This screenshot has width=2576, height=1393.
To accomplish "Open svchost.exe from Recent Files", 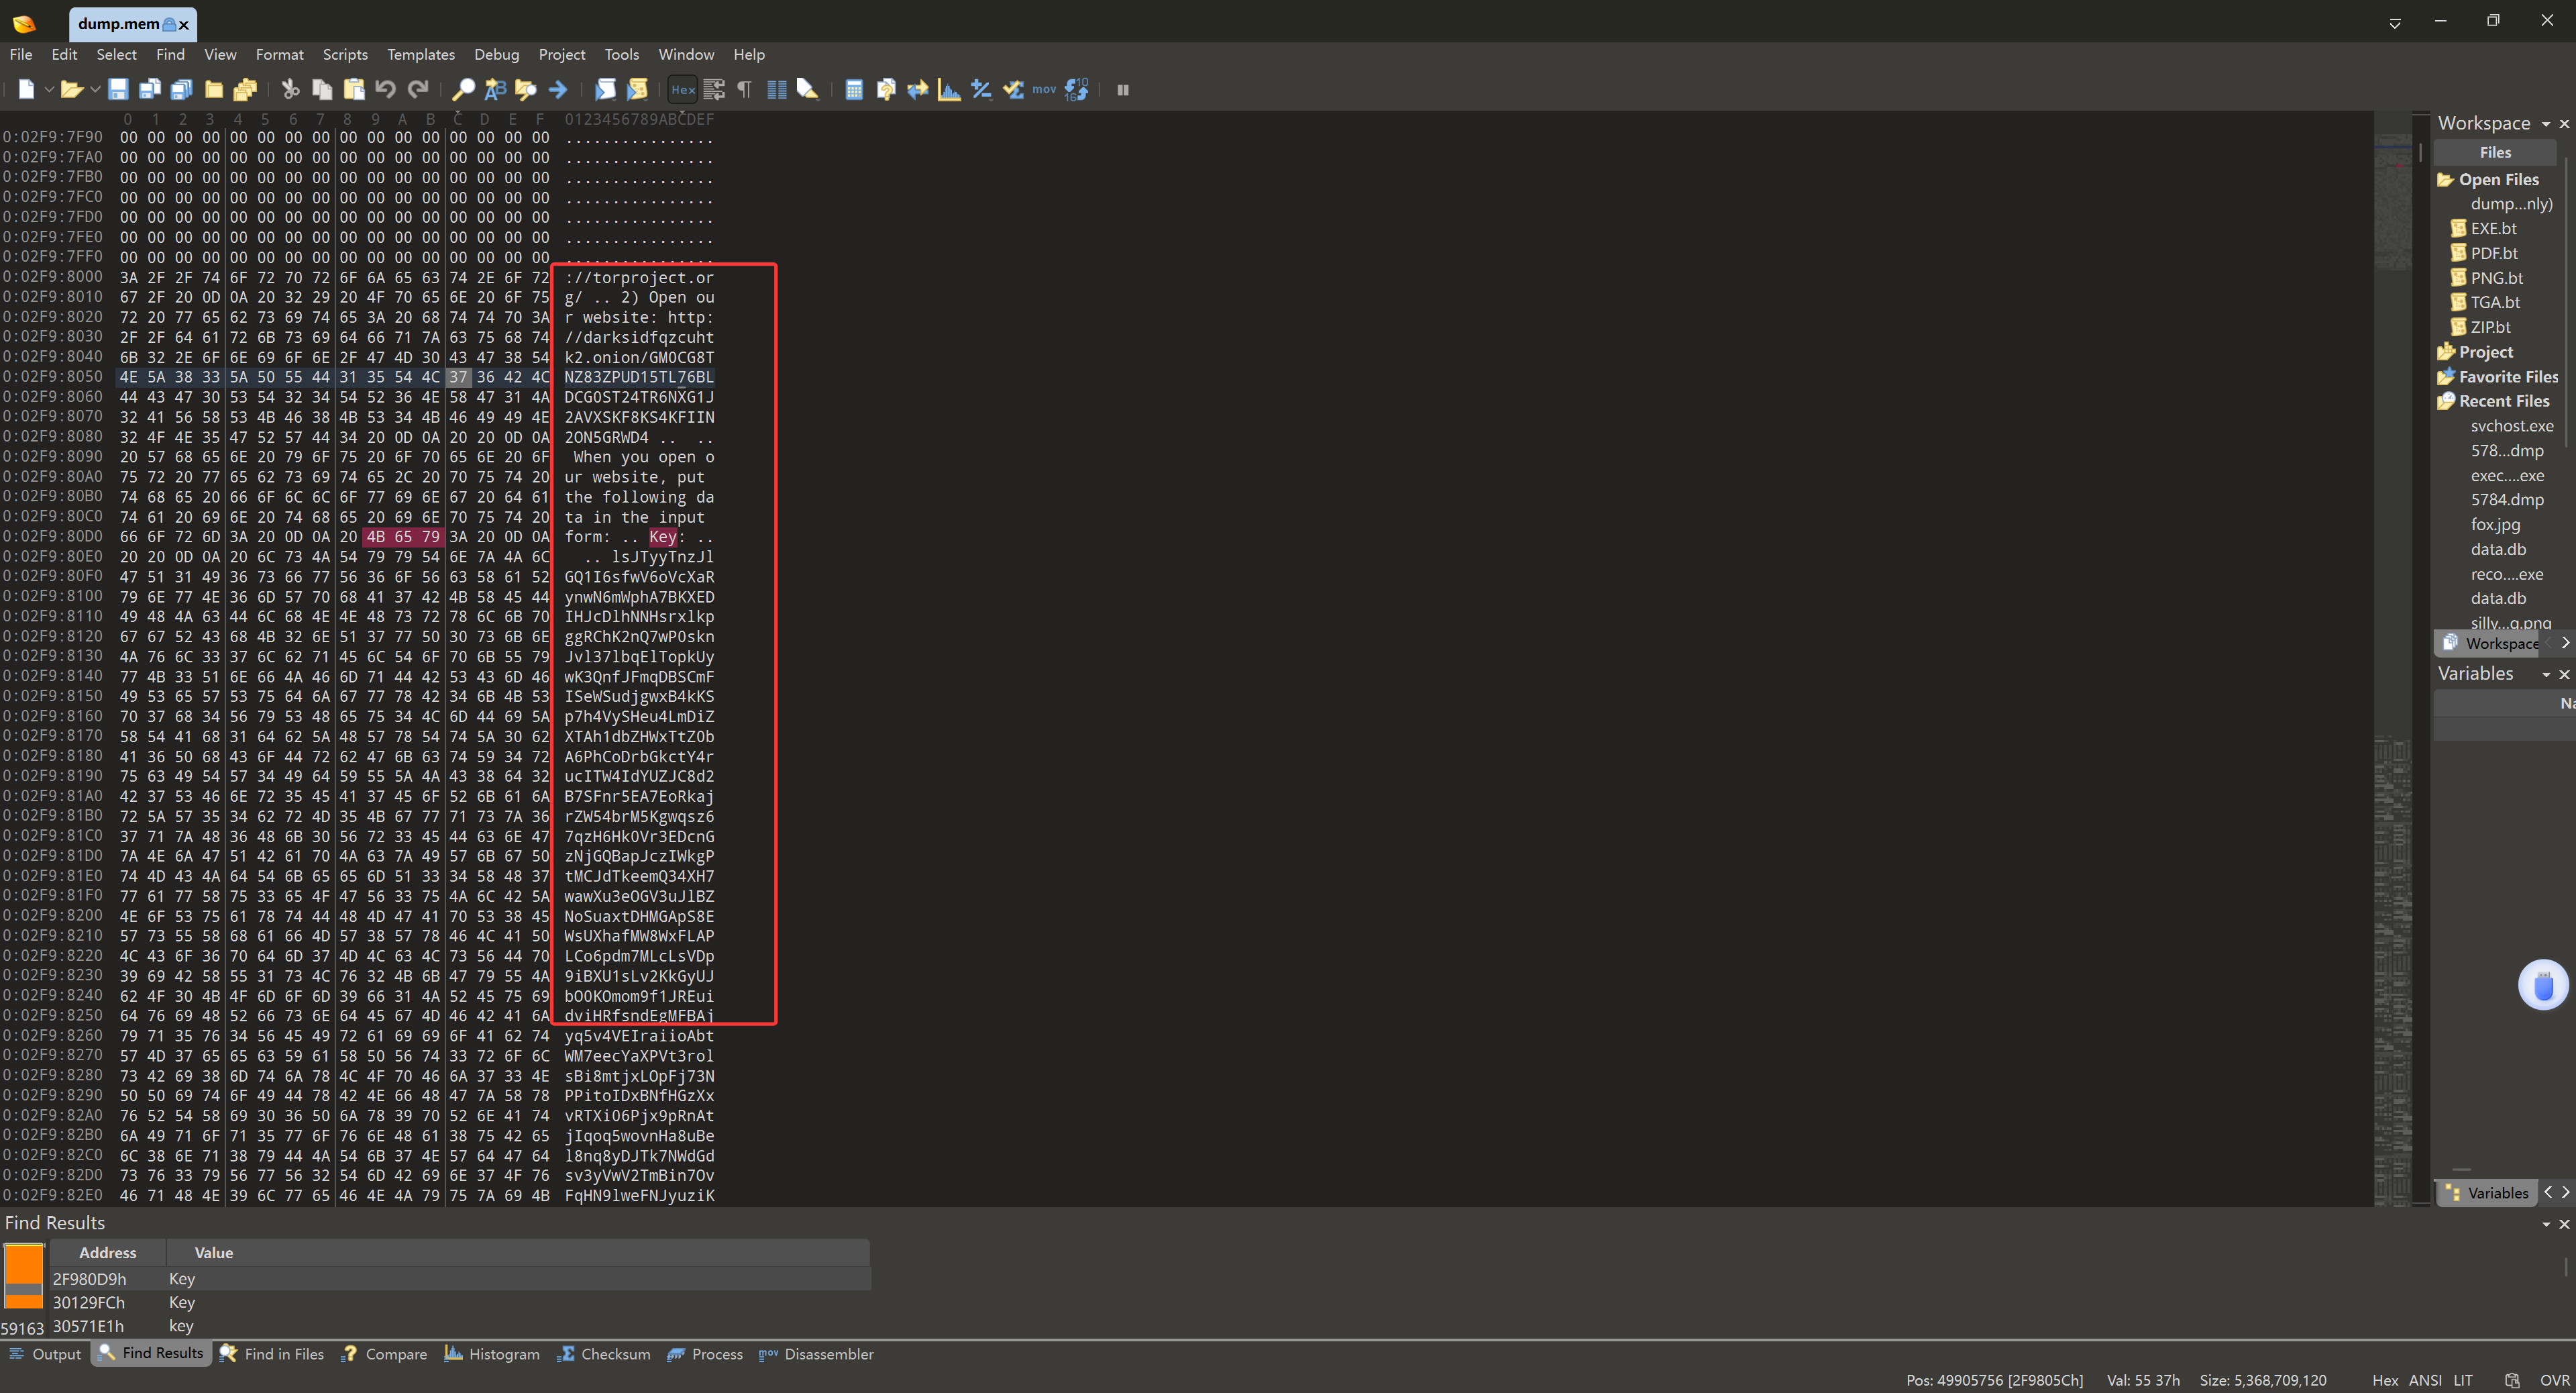I will click(2511, 426).
